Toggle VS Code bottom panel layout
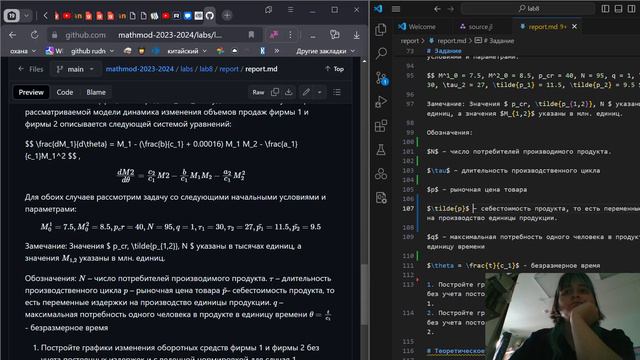 [x=619, y=9]
